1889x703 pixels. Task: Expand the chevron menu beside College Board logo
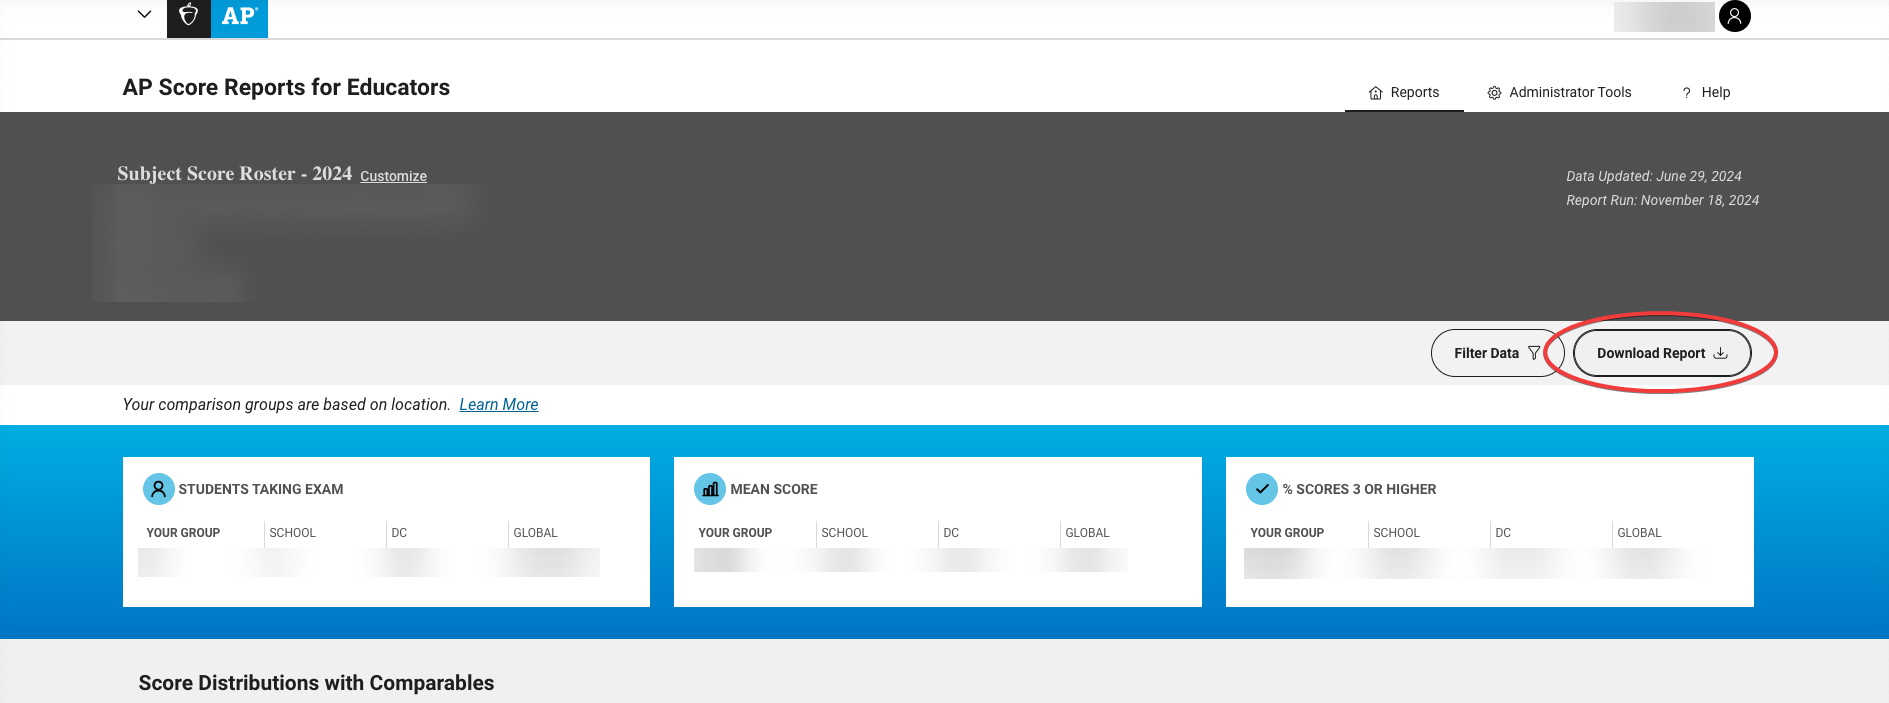click(144, 14)
